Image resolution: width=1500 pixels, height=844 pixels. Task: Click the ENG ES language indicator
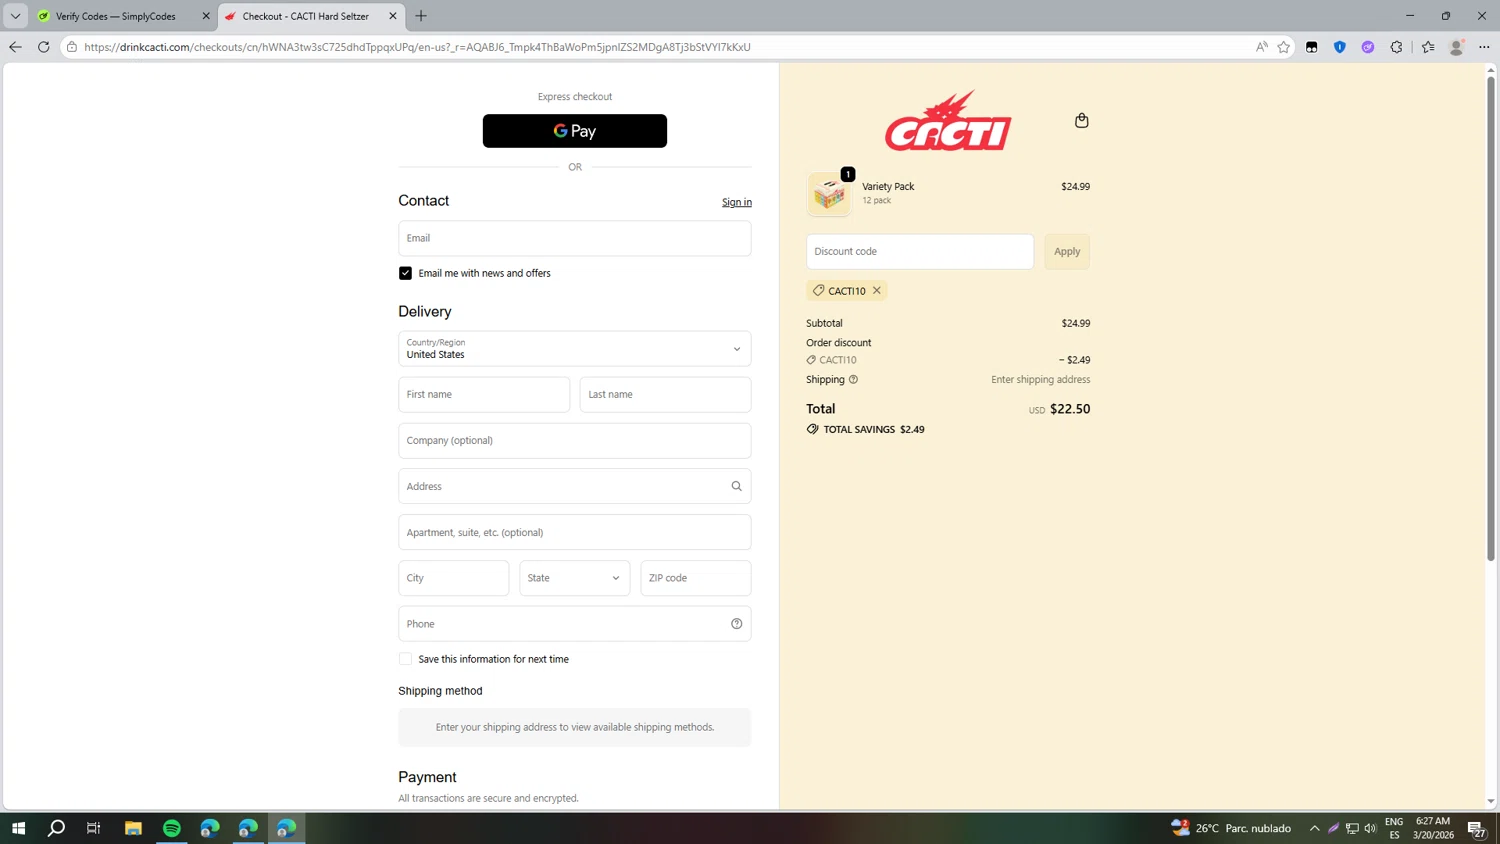click(1394, 828)
